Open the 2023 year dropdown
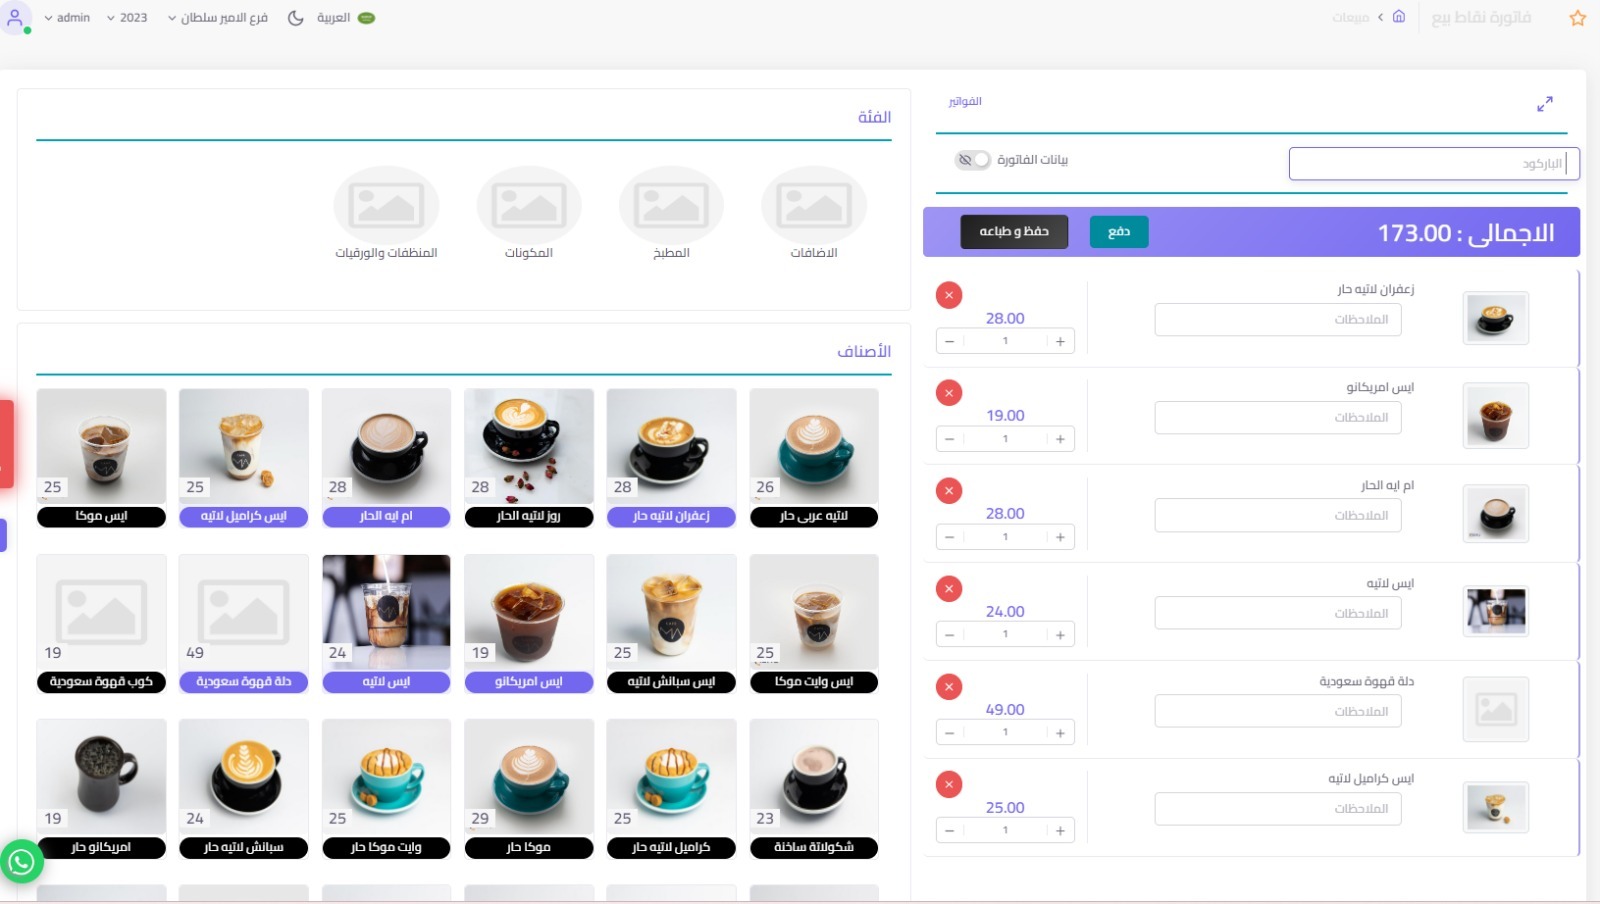Image resolution: width=1600 pixels, height=904 pixels. [x=127, y=18]
